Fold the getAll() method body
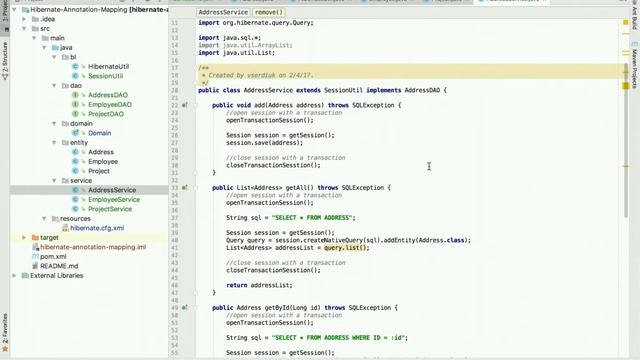This screenshot has height=360, width=640. tap(195, 188)
